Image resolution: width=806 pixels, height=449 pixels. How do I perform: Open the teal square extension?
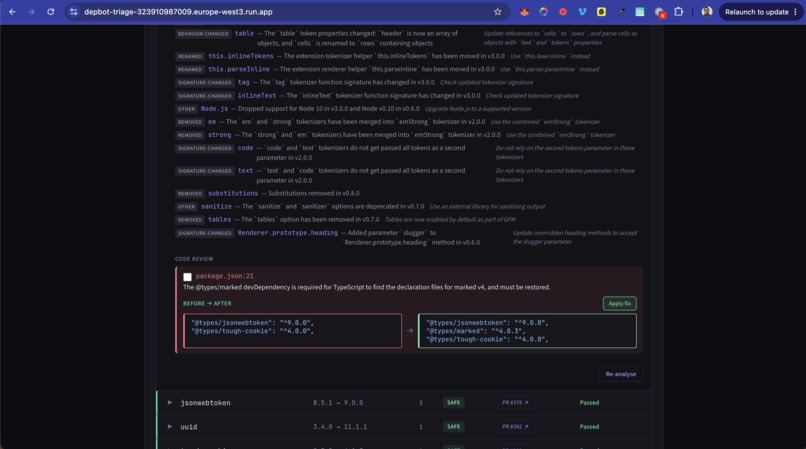(639, 12)
